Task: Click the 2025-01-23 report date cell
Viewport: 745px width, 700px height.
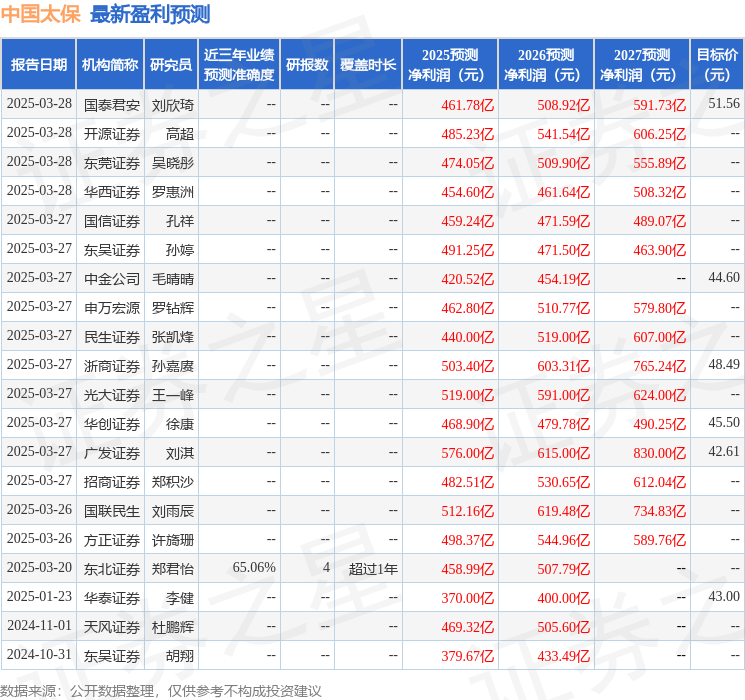Action: [x=39, y=597]
